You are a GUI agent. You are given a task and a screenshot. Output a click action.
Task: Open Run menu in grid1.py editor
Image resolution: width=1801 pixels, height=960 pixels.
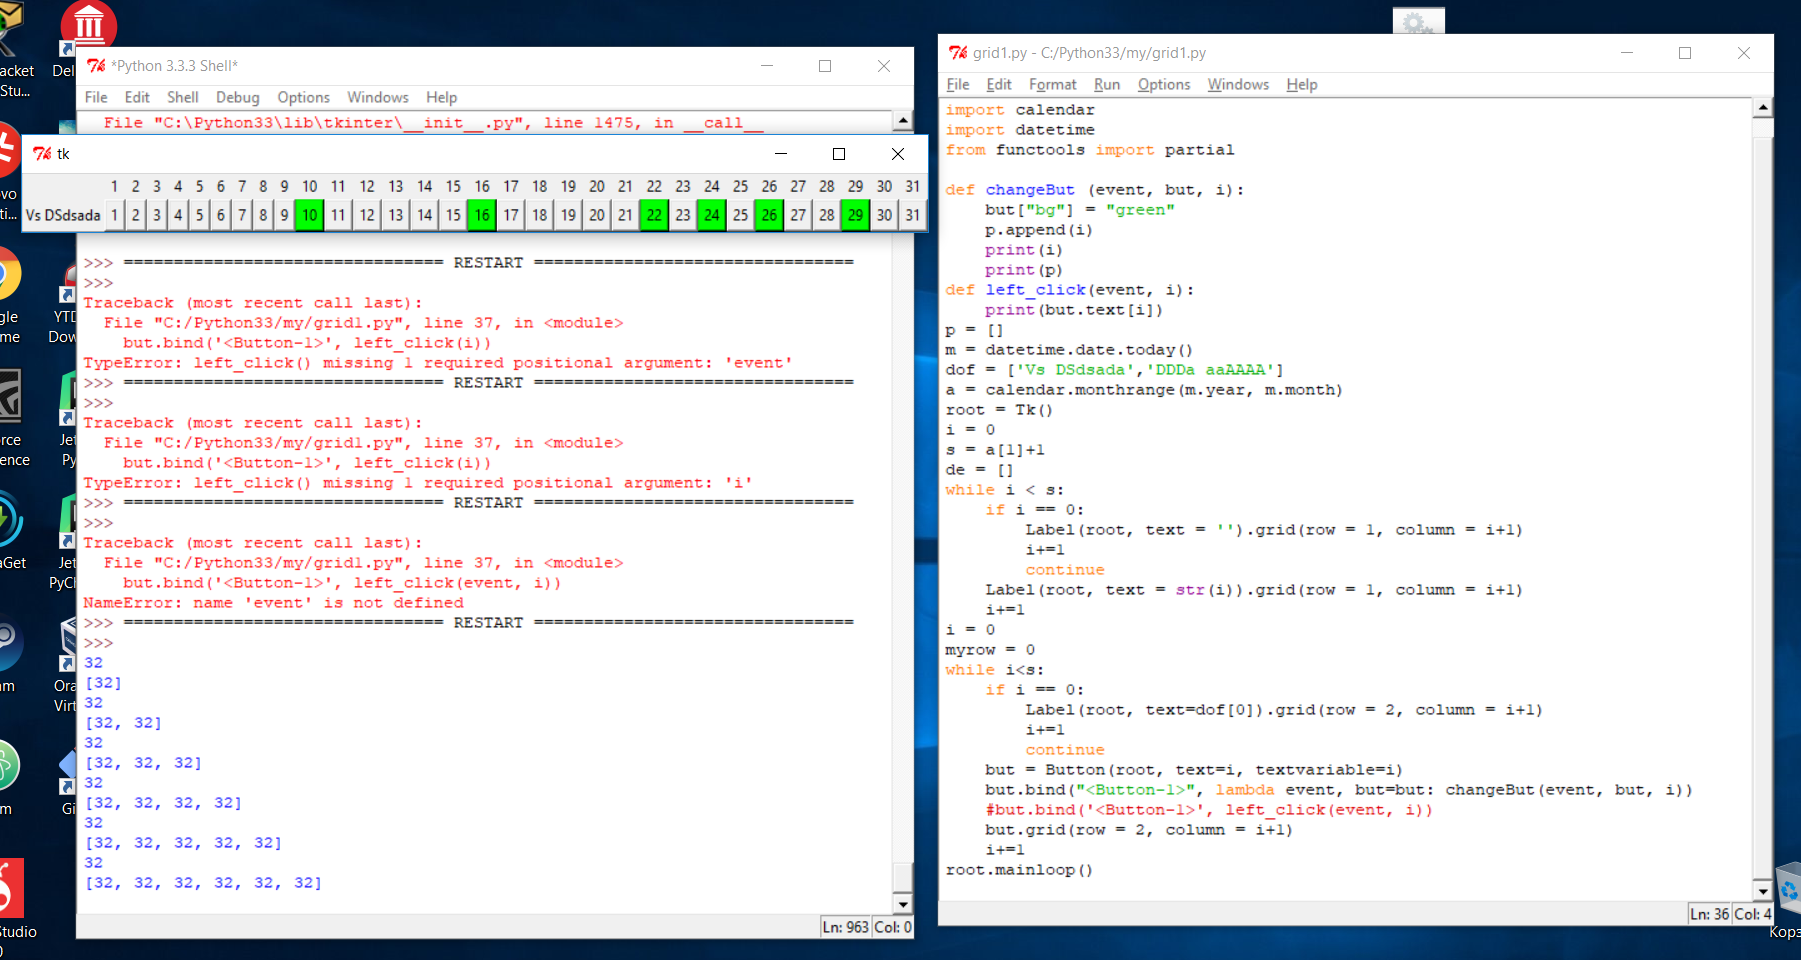[1107, 84]
